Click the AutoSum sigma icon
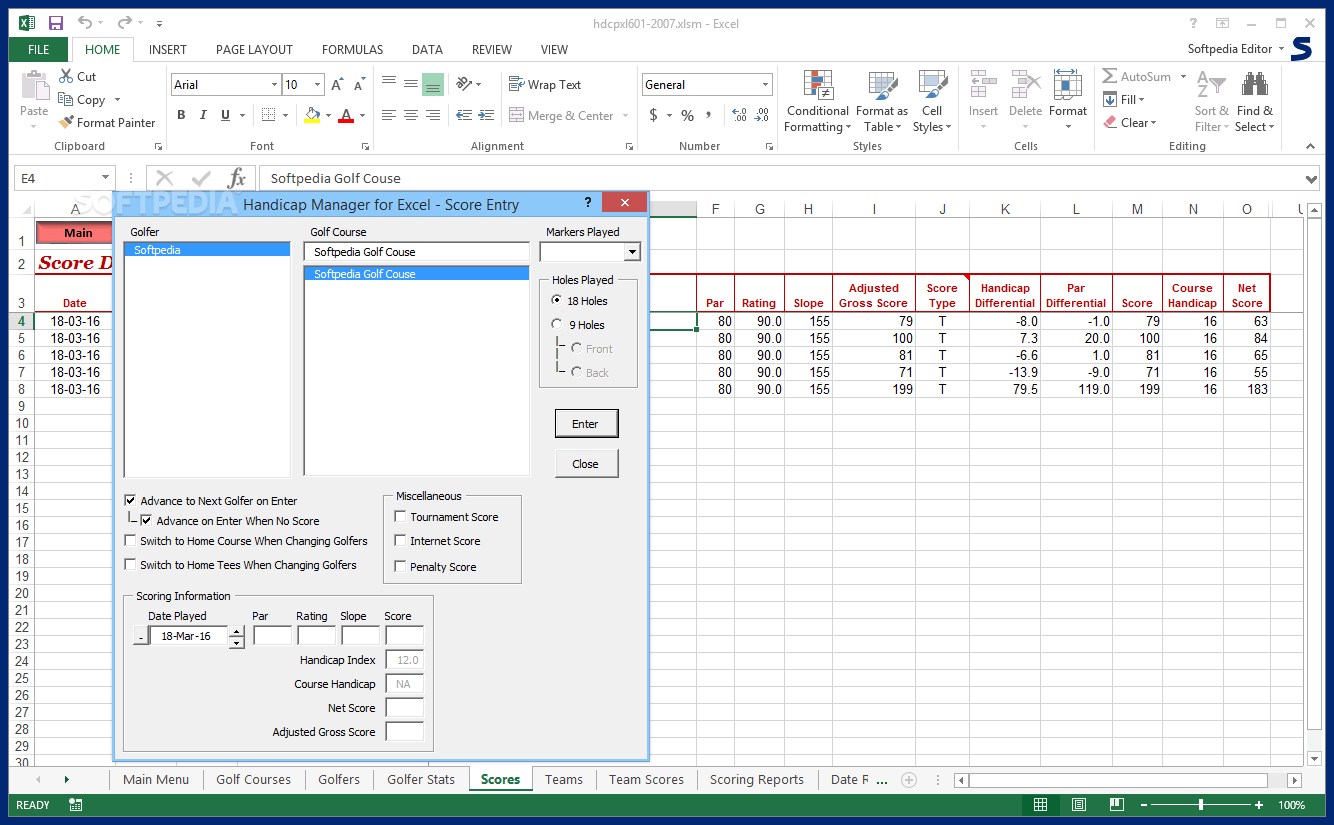Image resolution: width=1334 pixels, height=825 pixels. (x=1110, y=76)
